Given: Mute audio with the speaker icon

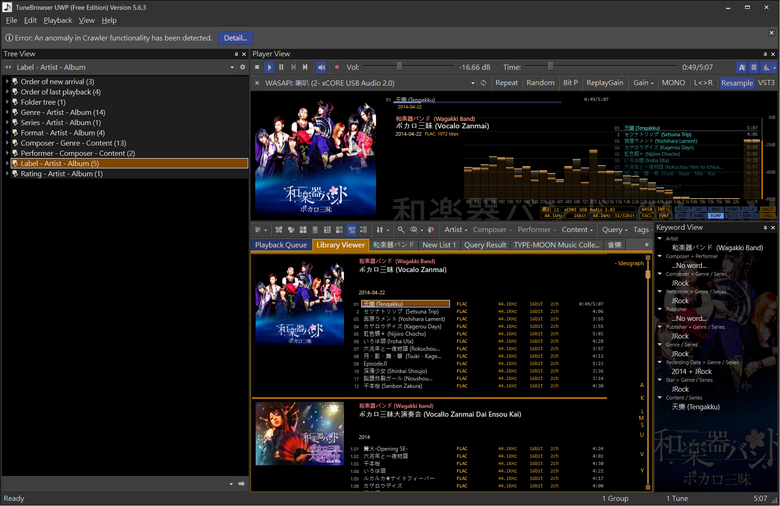Looking at the screenshot, I should coord(321,67).
